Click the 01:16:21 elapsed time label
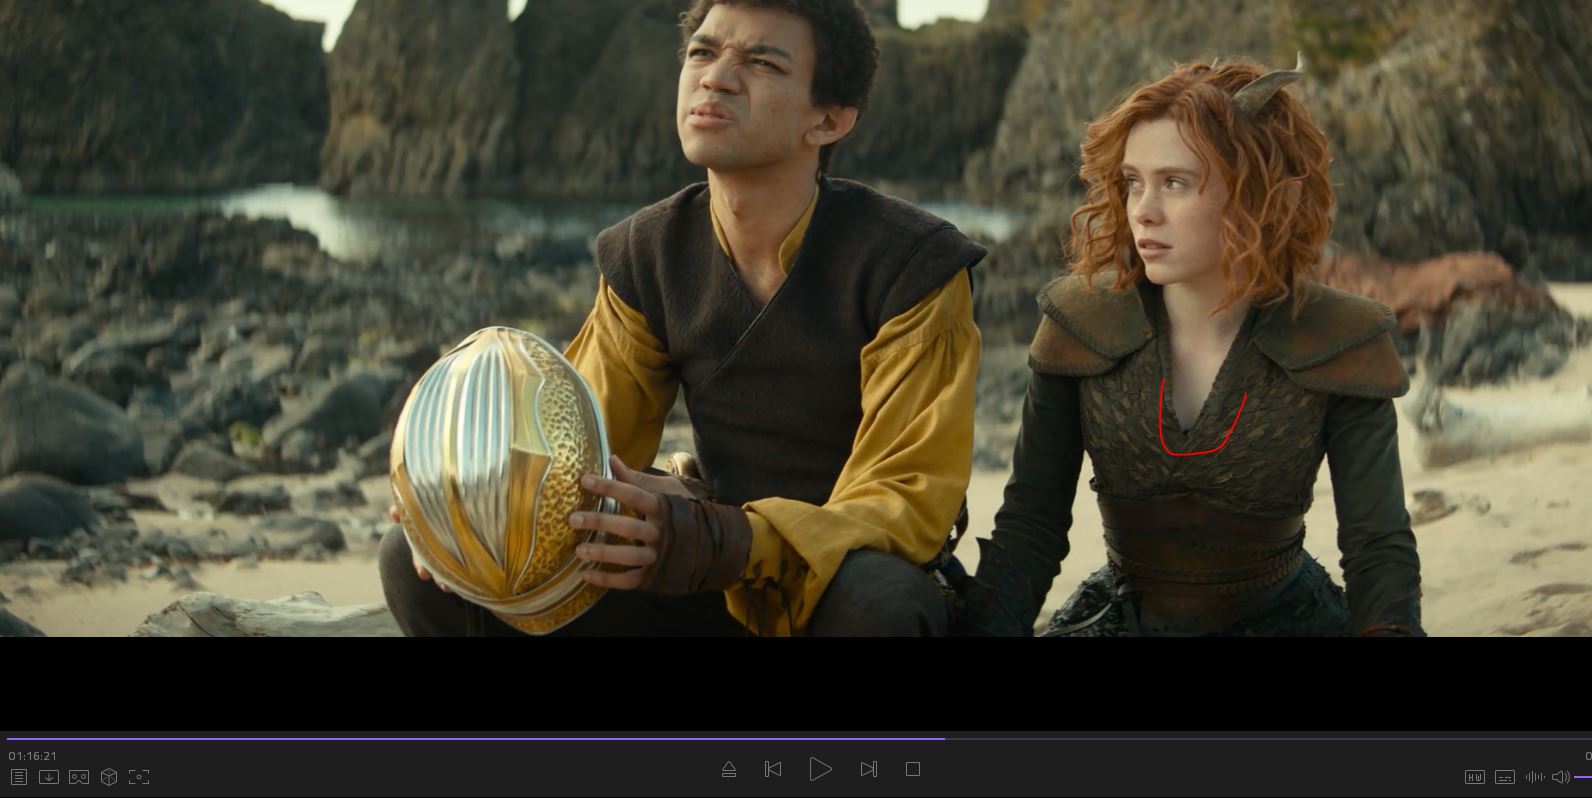The width and height of the screenshot is (1592, 798). [33, 756]
